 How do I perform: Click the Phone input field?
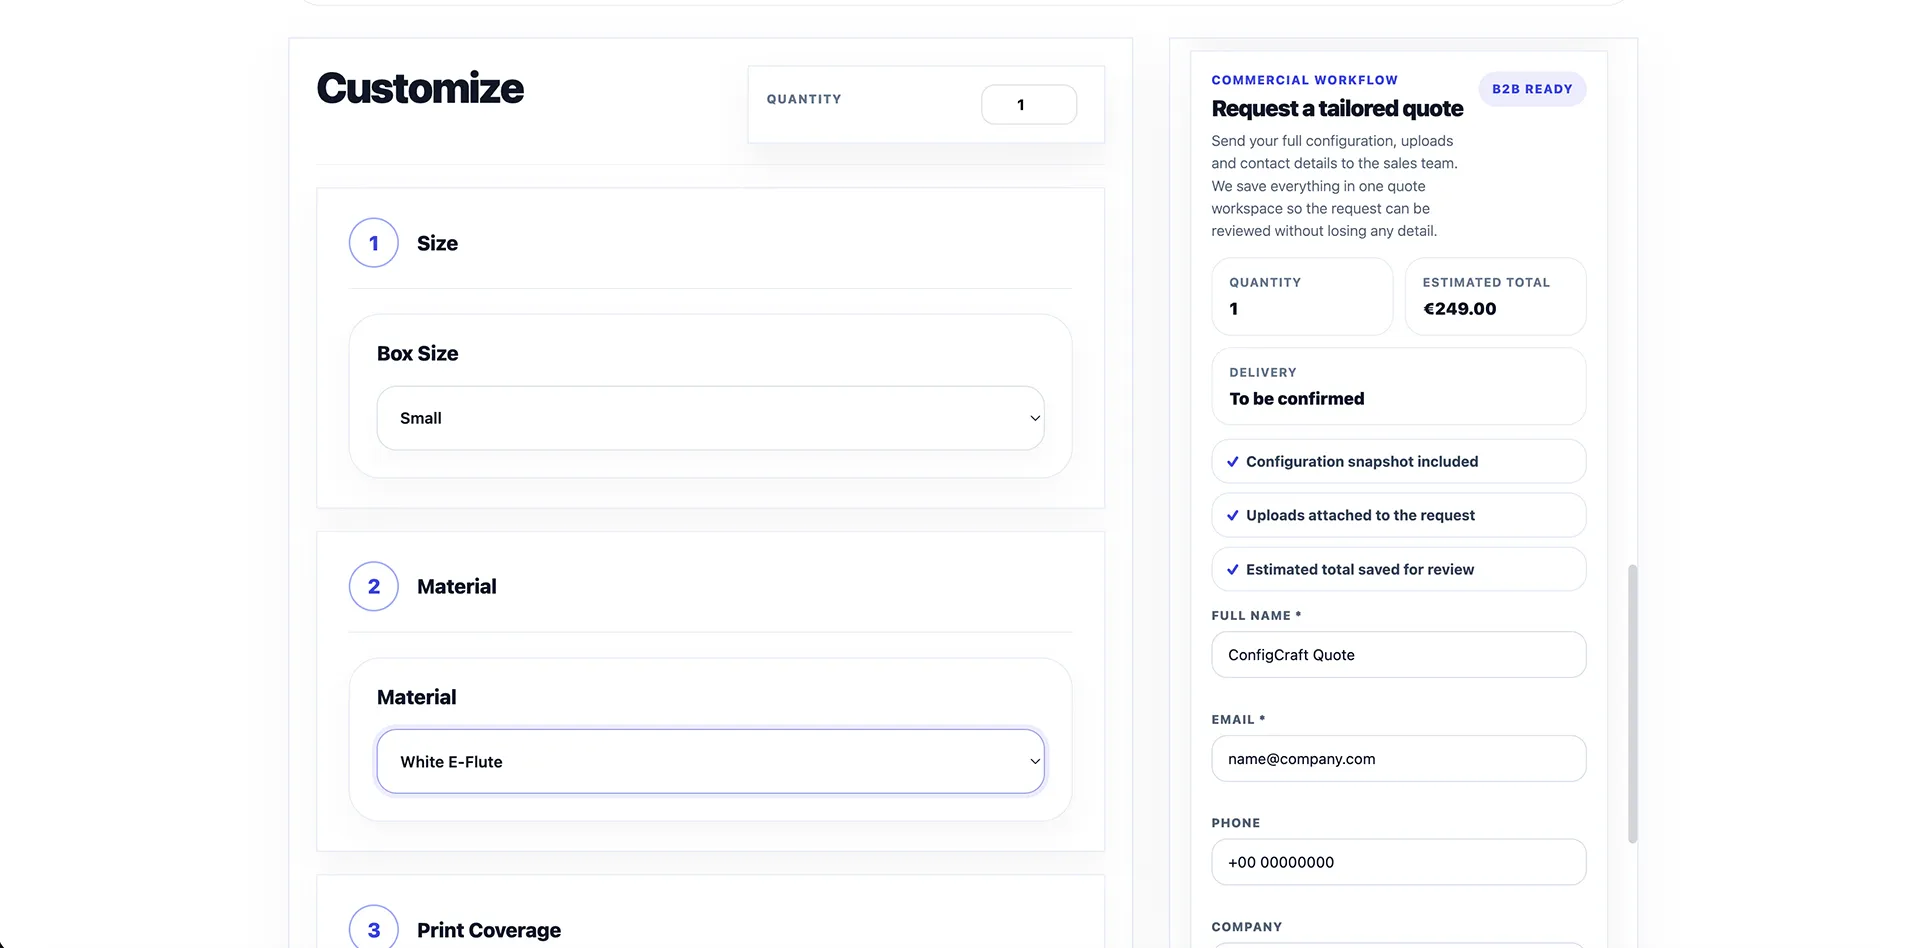tap(1399, 862)
